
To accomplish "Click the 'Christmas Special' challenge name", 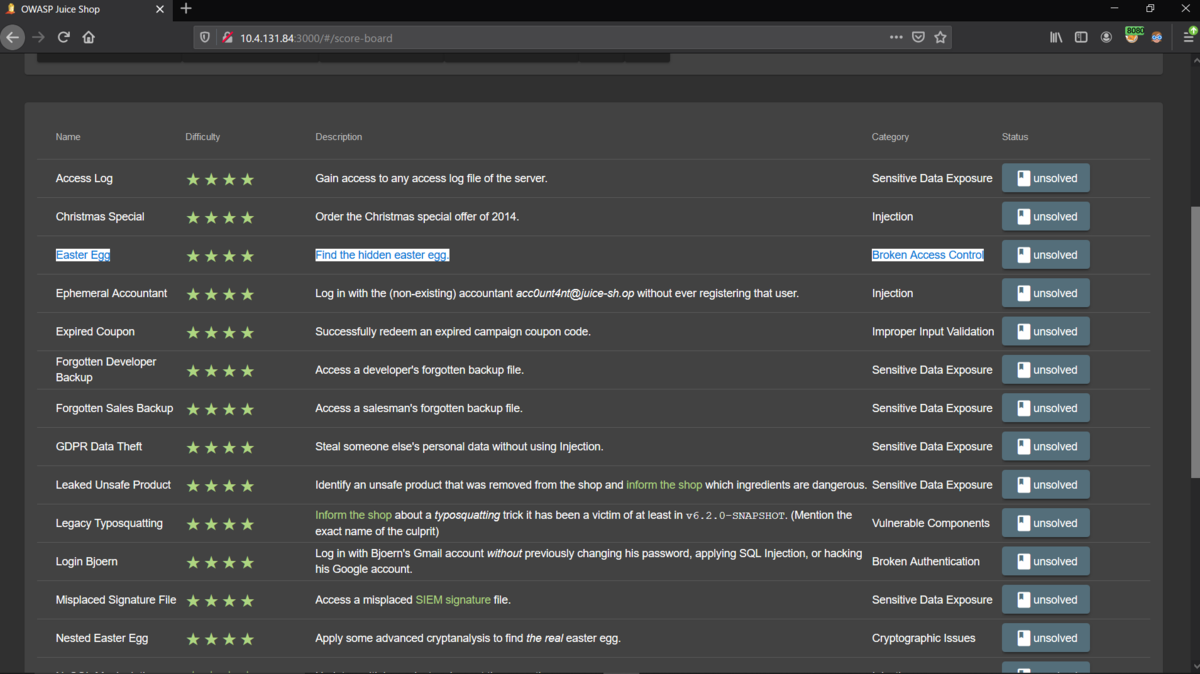I will (x=100, y=216).
